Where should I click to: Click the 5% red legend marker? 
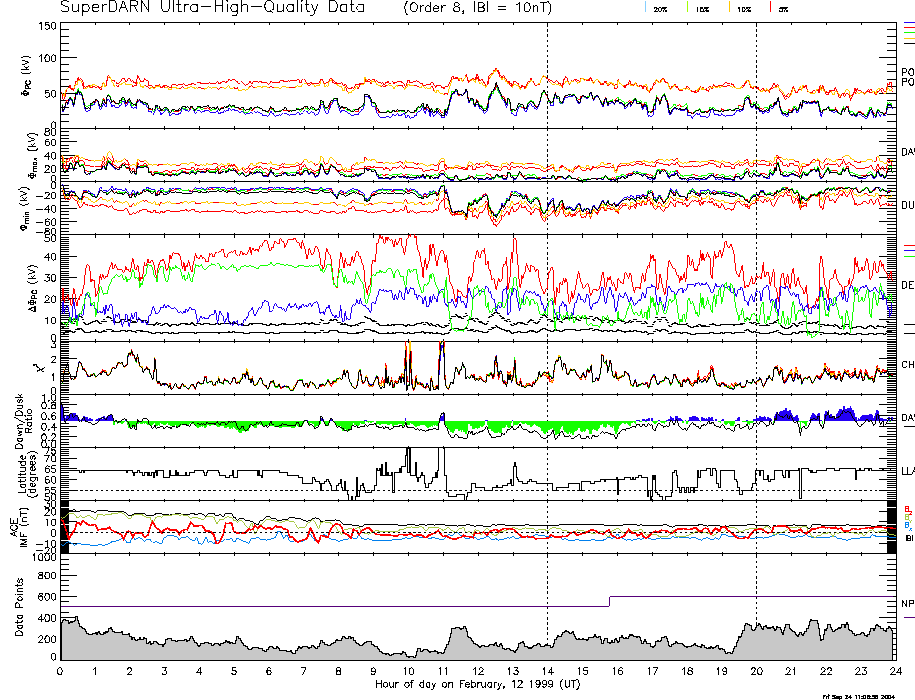(x=769, y=8)
